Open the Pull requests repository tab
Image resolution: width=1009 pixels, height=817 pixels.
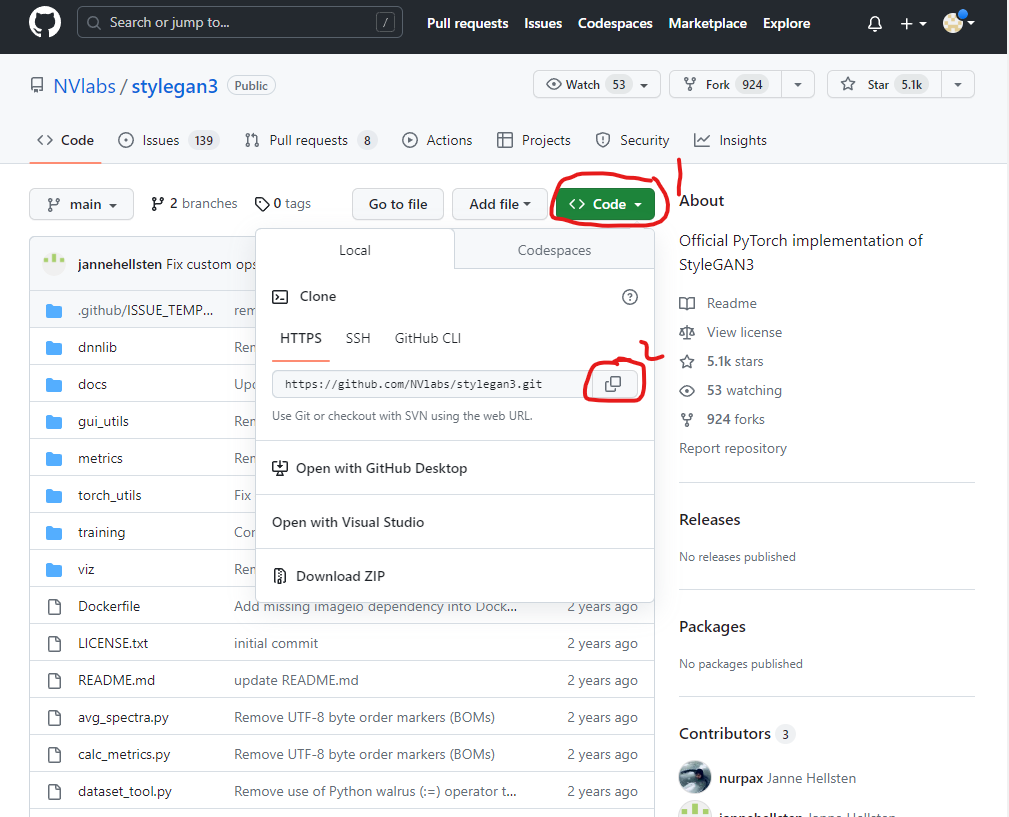[311, 140]
